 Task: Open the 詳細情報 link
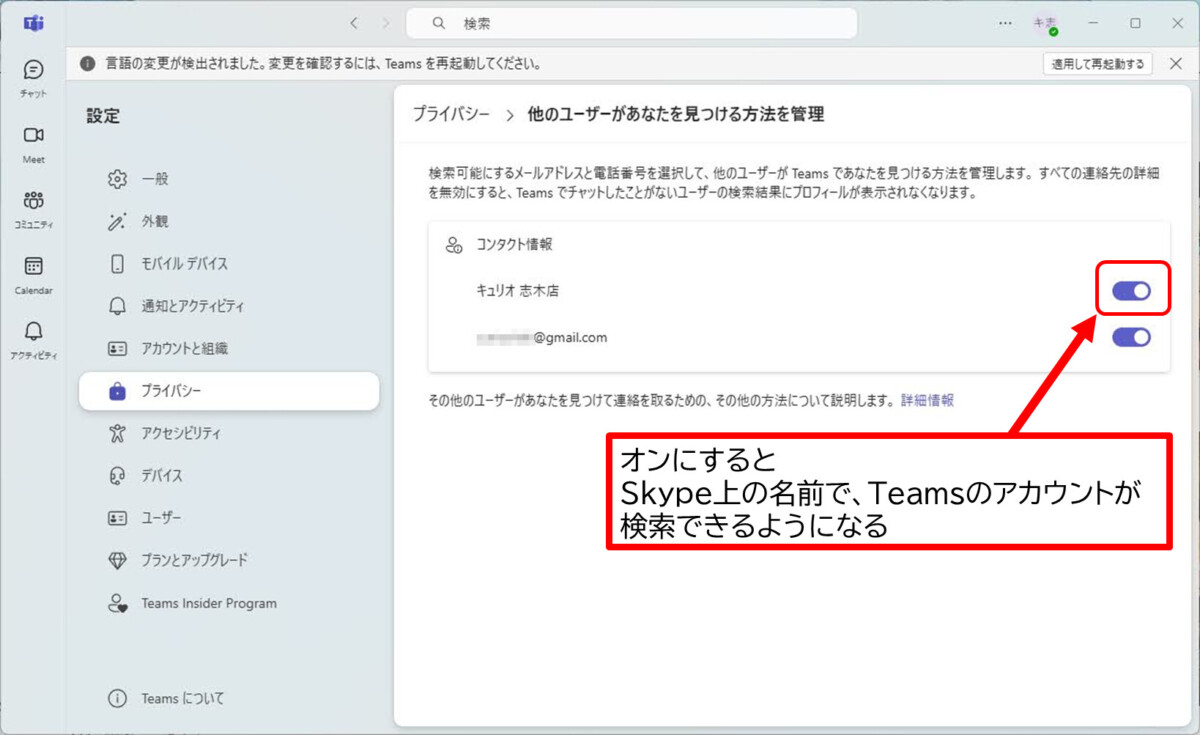click(x=927, y=400)
